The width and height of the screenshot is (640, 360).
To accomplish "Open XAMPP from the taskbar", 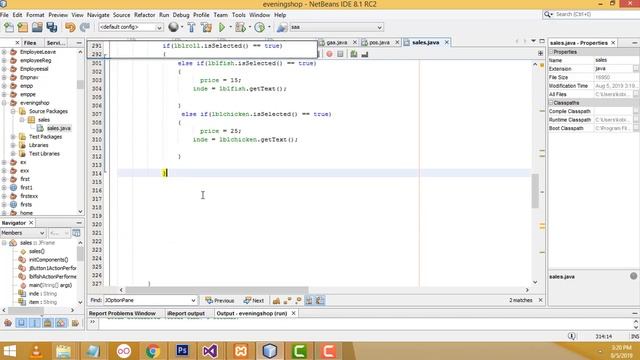I will (240, 351).
